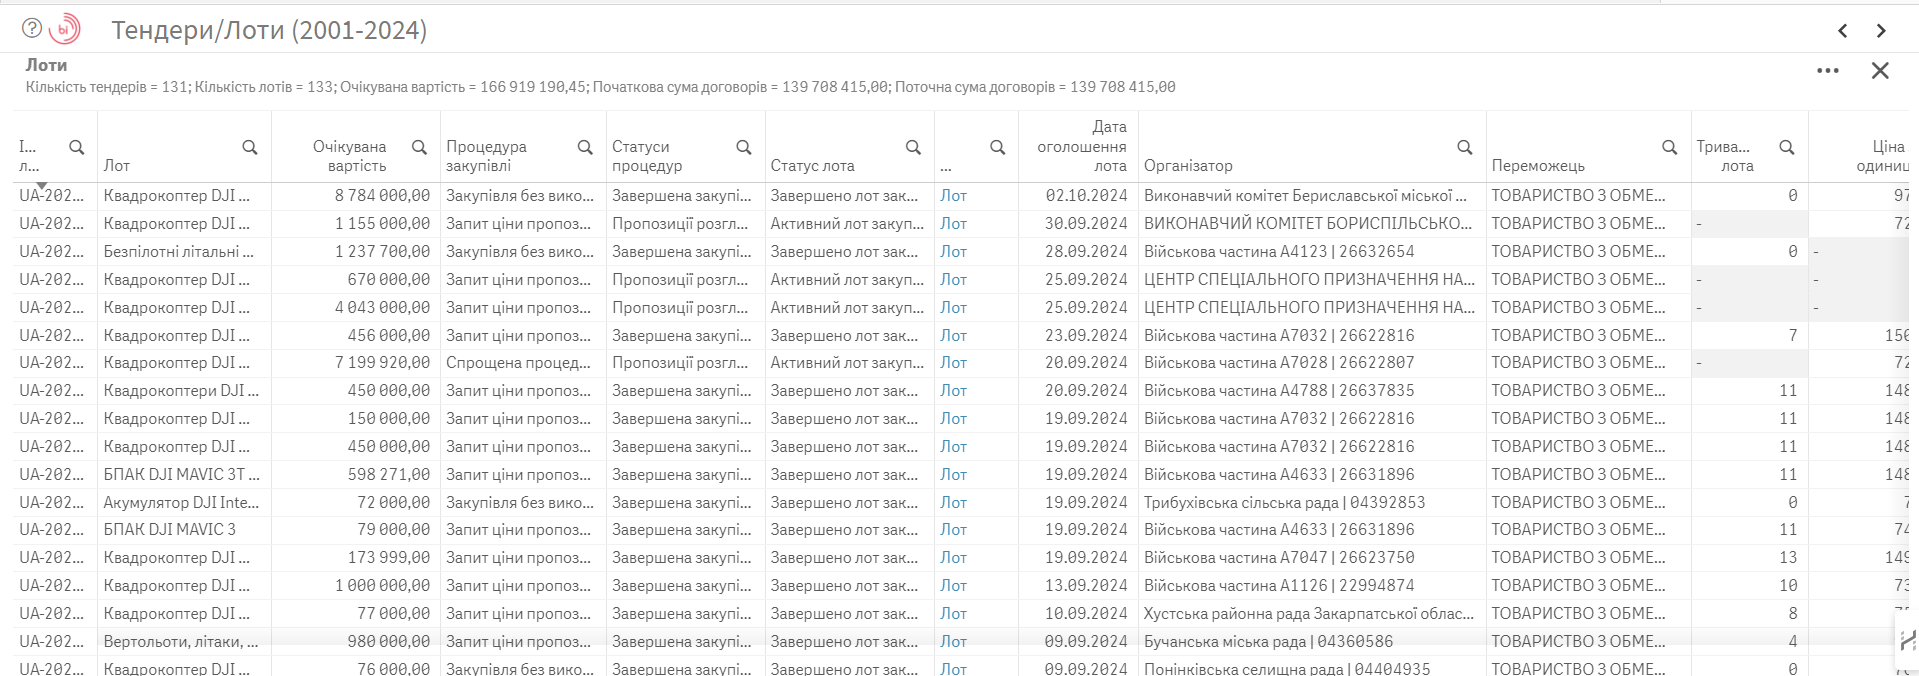Select the Бучанська міська рада organizer cell
Screen dimensions: 1919x676
1268,642
